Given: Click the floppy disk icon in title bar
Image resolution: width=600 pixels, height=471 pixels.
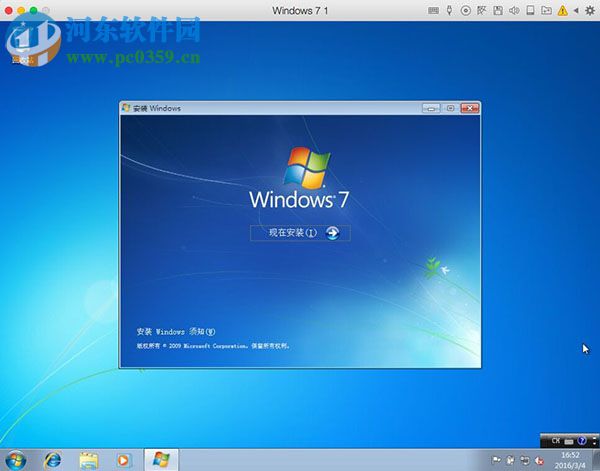Looking at the screenshot, I should (498, 10).
